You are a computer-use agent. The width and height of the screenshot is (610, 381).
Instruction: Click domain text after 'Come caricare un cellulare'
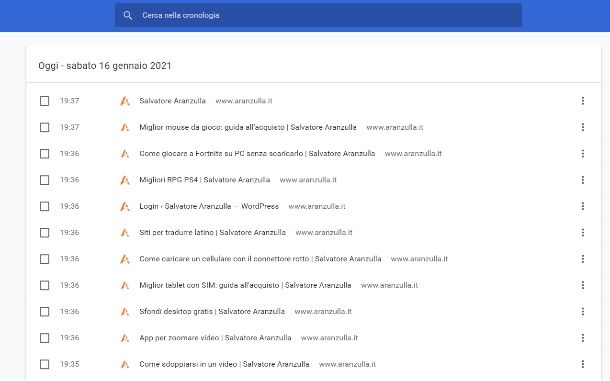pyautogui.click(x=419, y=259)
